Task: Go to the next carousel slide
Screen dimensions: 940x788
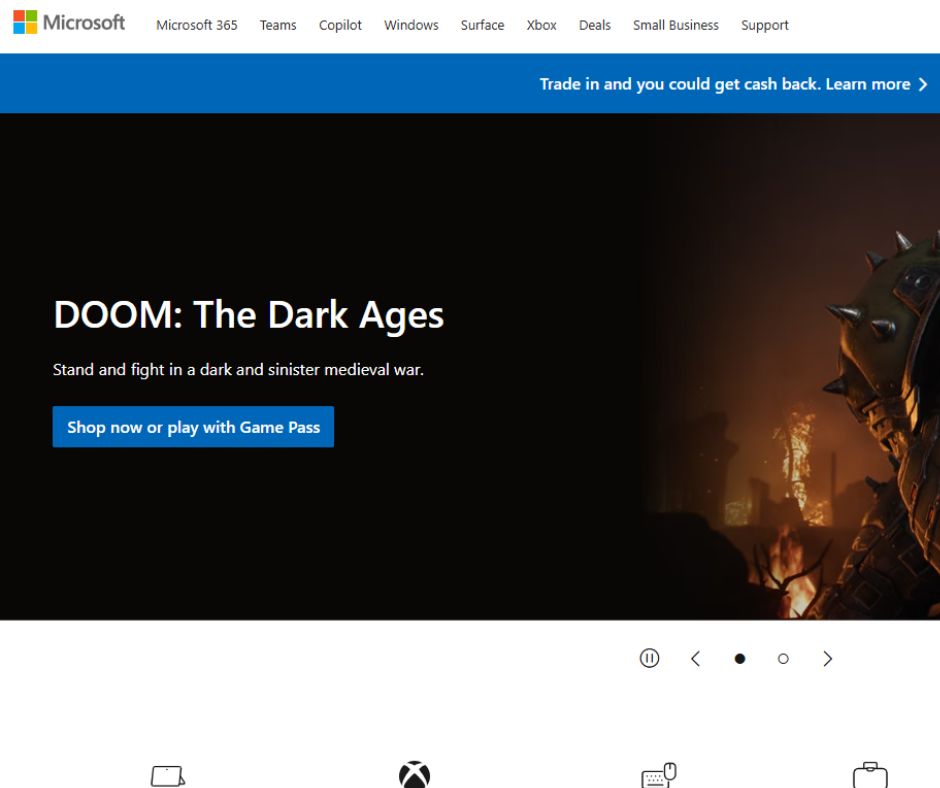Action: (x=827, y=658)
